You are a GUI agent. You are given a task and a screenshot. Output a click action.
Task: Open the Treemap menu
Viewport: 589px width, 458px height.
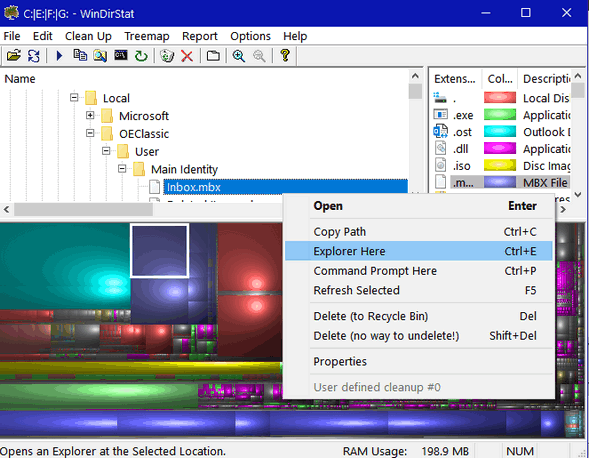click(x=147, y=36)
